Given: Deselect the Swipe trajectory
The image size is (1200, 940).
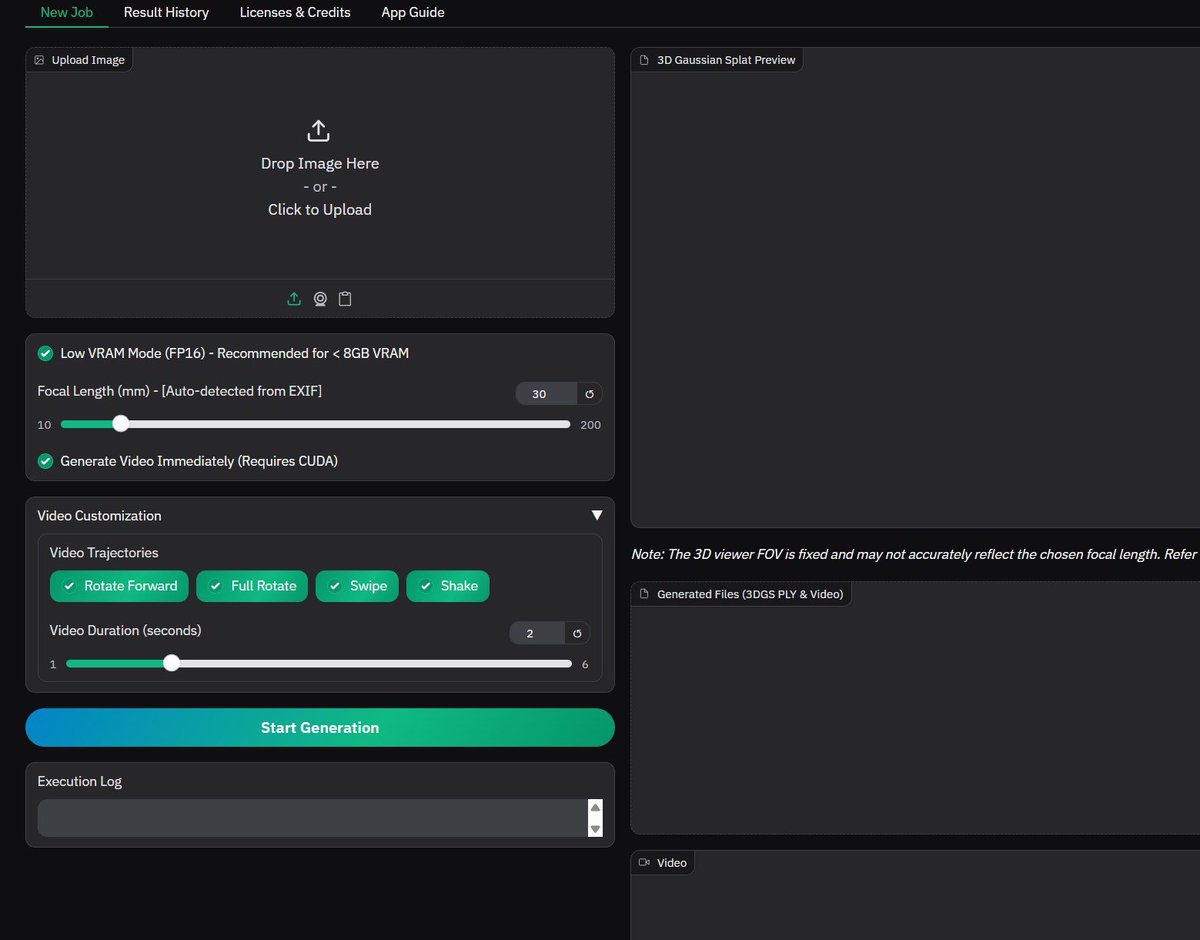Looking at the screenshot, I should point(357,586).
